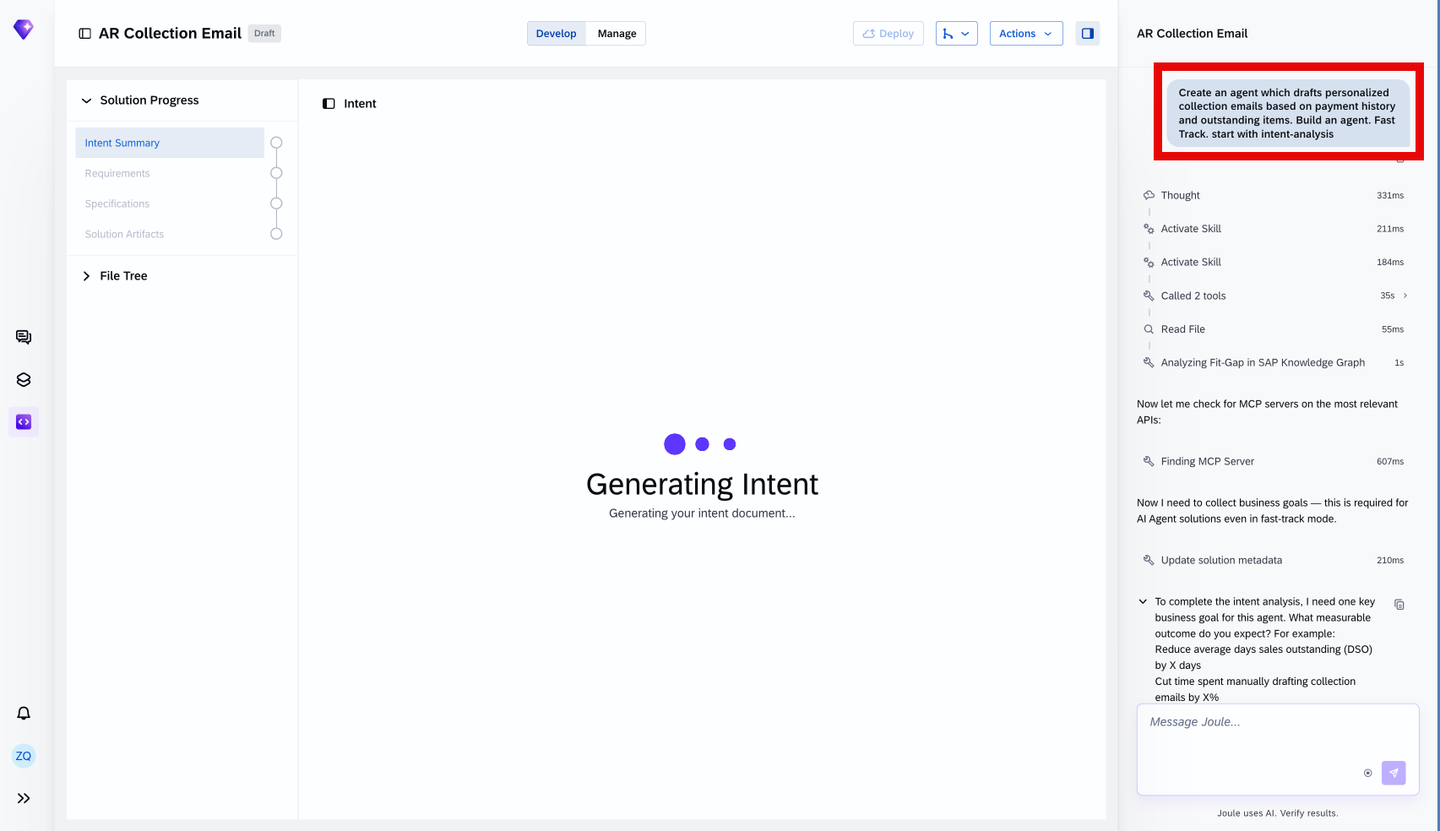The height and width of the screenshot is (831, 1440).
Task: Copy the business goal response with copy icon
Action: pos(1399,604)
